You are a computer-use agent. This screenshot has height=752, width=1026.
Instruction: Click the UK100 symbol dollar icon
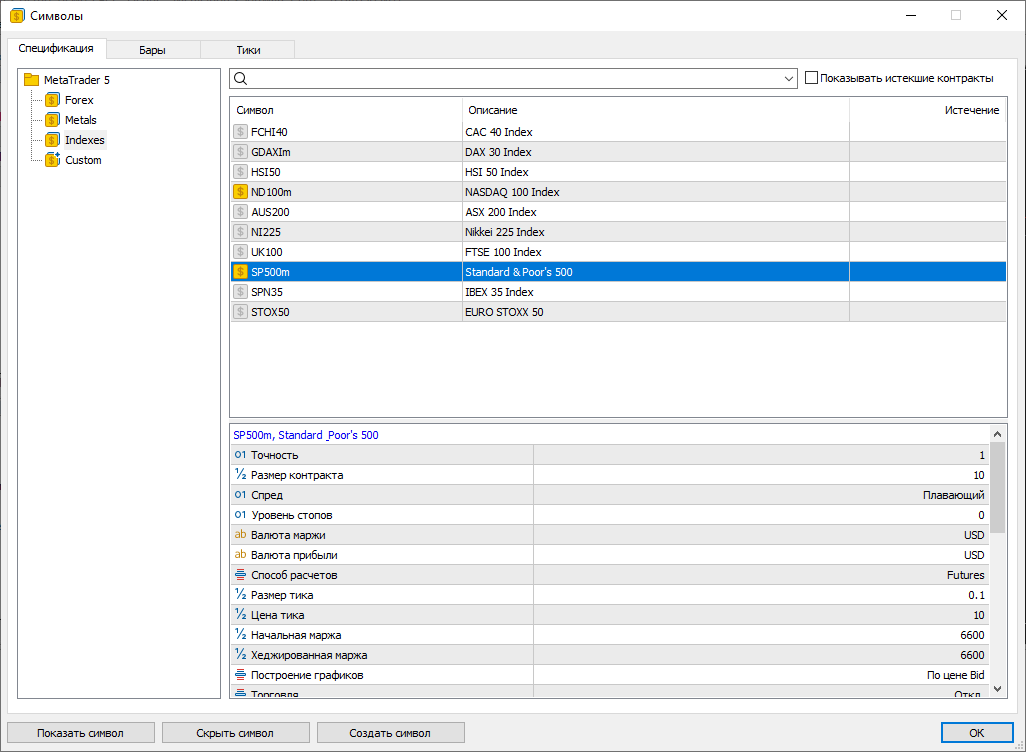point(240,252)
